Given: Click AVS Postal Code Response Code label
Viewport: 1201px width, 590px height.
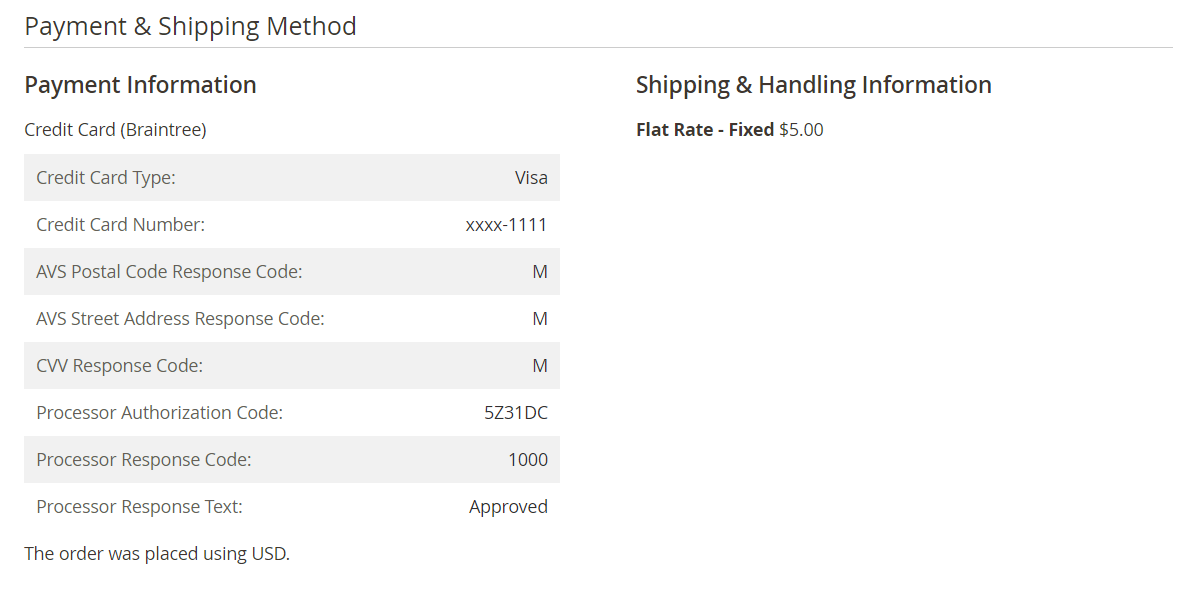Looking at the screenshot, I should [x=169, y=272].
